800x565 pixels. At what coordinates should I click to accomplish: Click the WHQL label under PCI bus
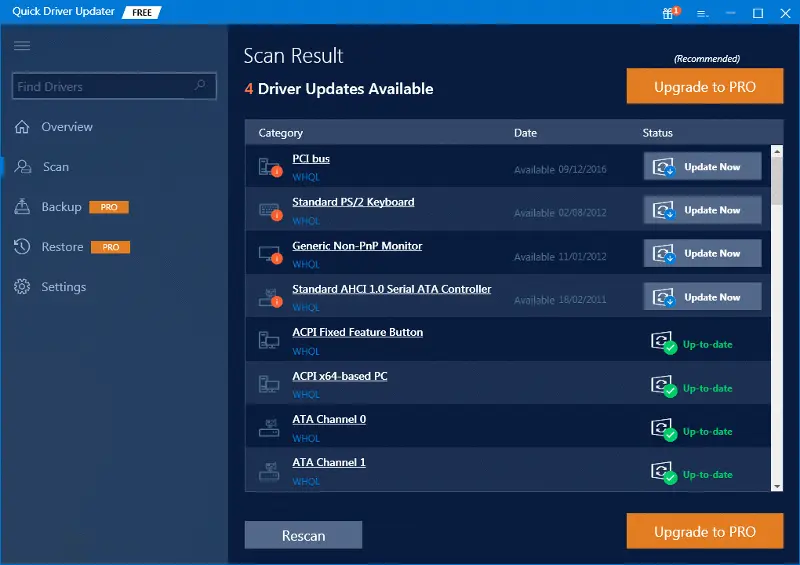click(306, 177)
